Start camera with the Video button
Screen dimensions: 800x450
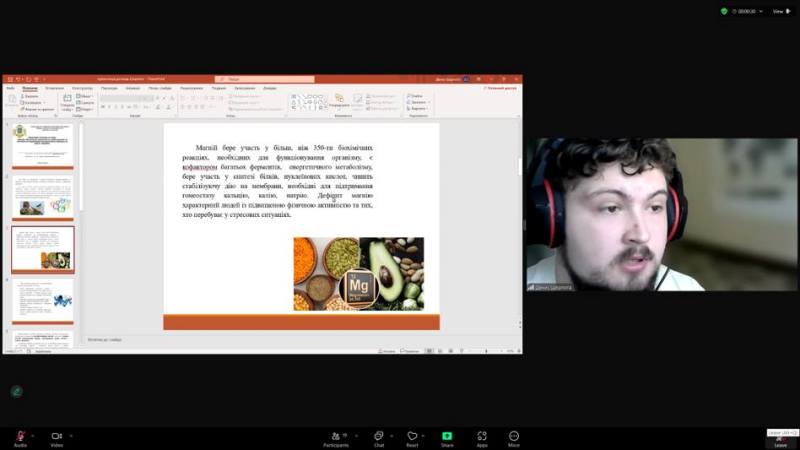pos(57,438)
